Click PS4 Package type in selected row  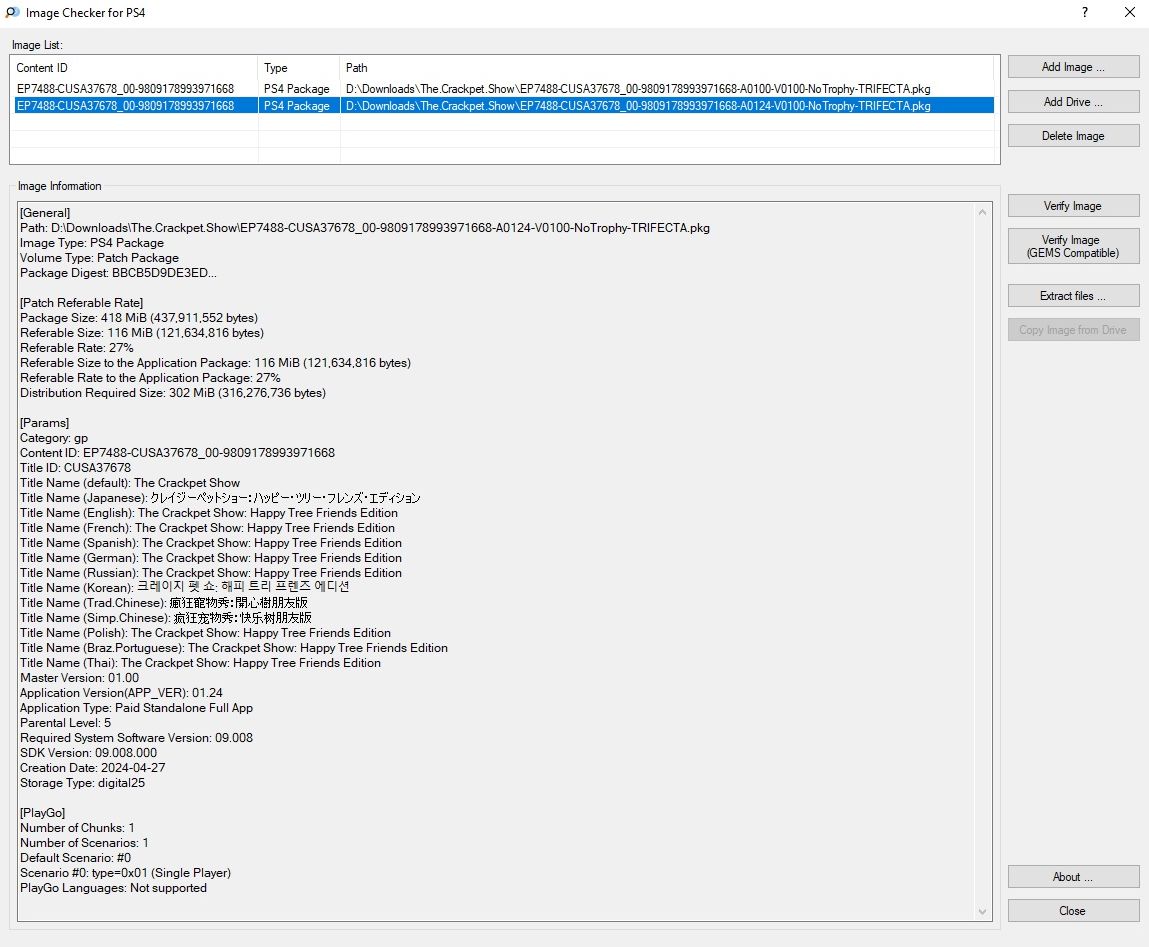[297, 106]
